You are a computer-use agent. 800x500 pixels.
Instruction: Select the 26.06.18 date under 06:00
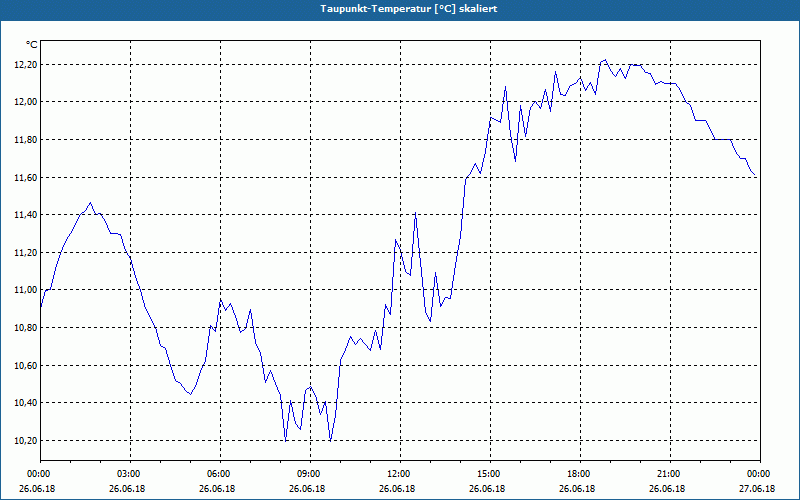pyautogui.click(x=217, y=489)
